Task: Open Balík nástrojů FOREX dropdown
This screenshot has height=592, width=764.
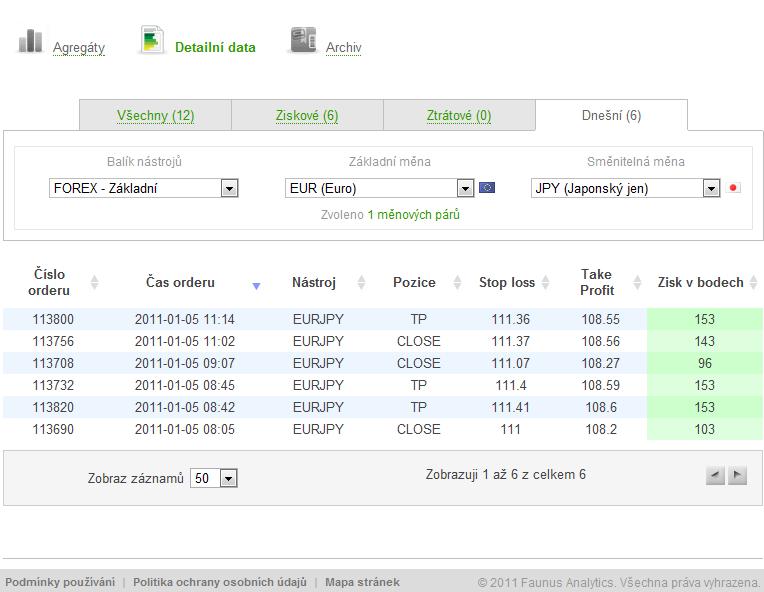Action: [x=143, y=188]
